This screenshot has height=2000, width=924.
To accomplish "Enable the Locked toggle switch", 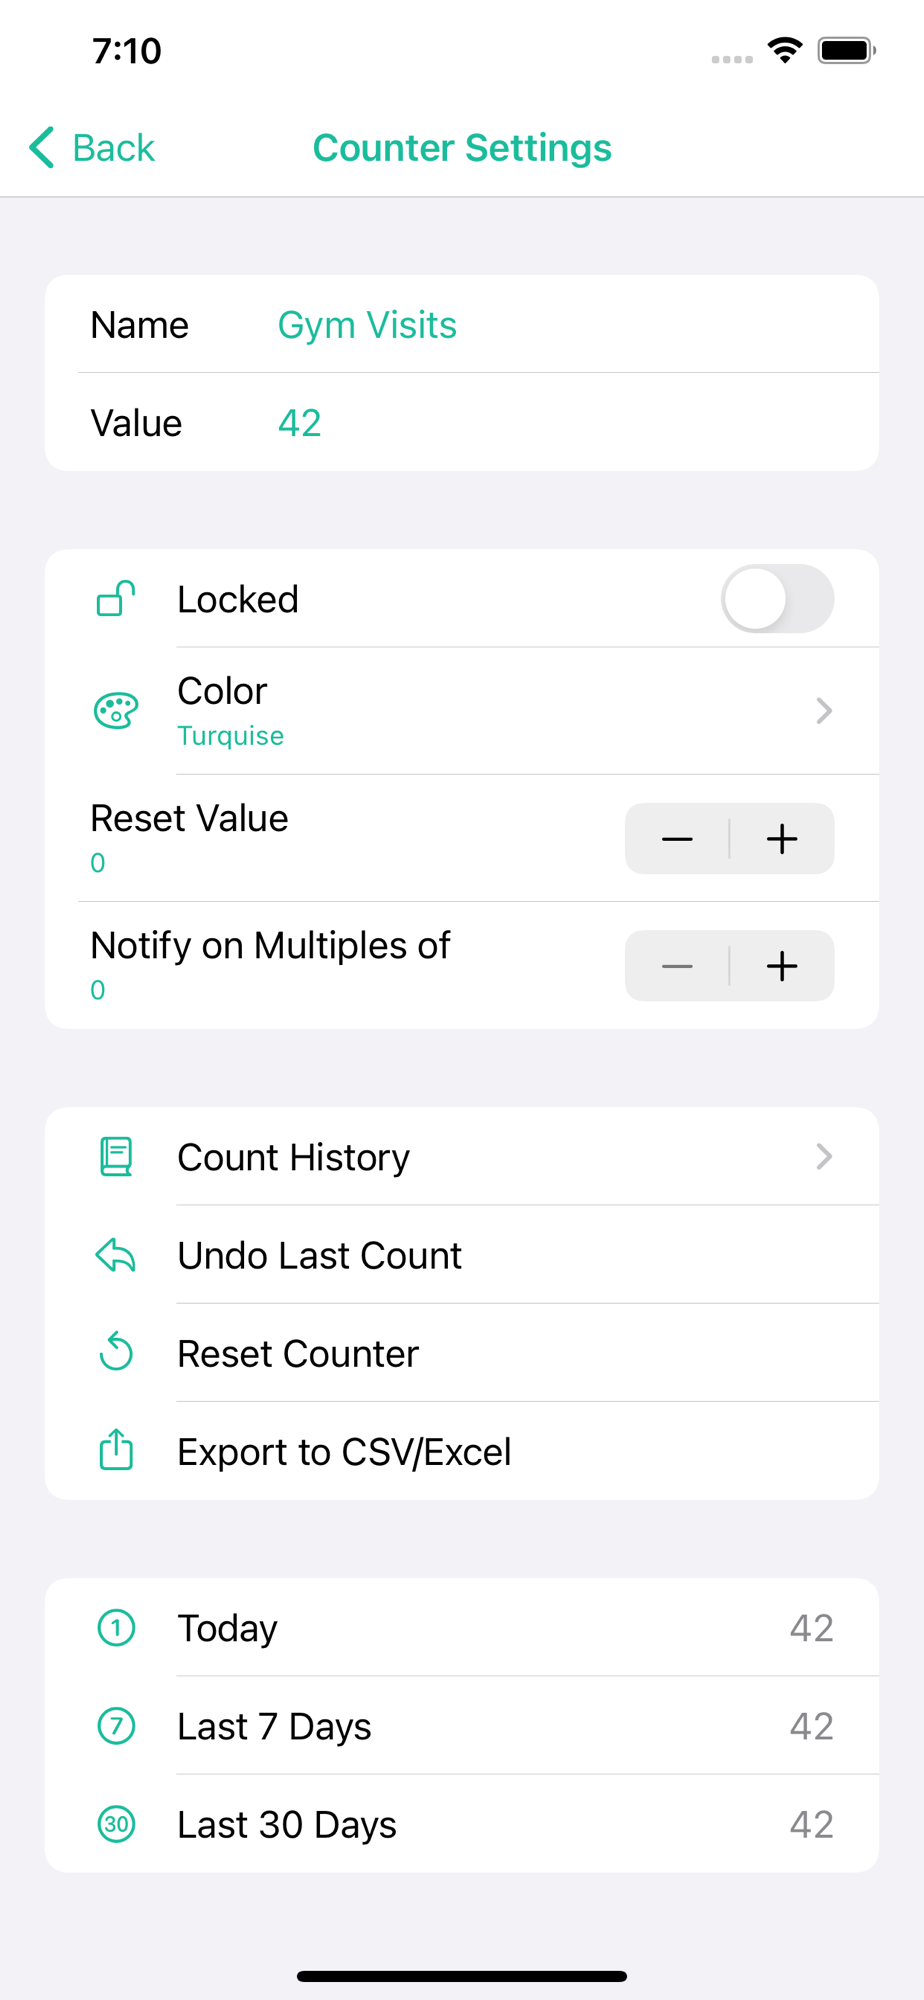I will [x=777, y=599].
